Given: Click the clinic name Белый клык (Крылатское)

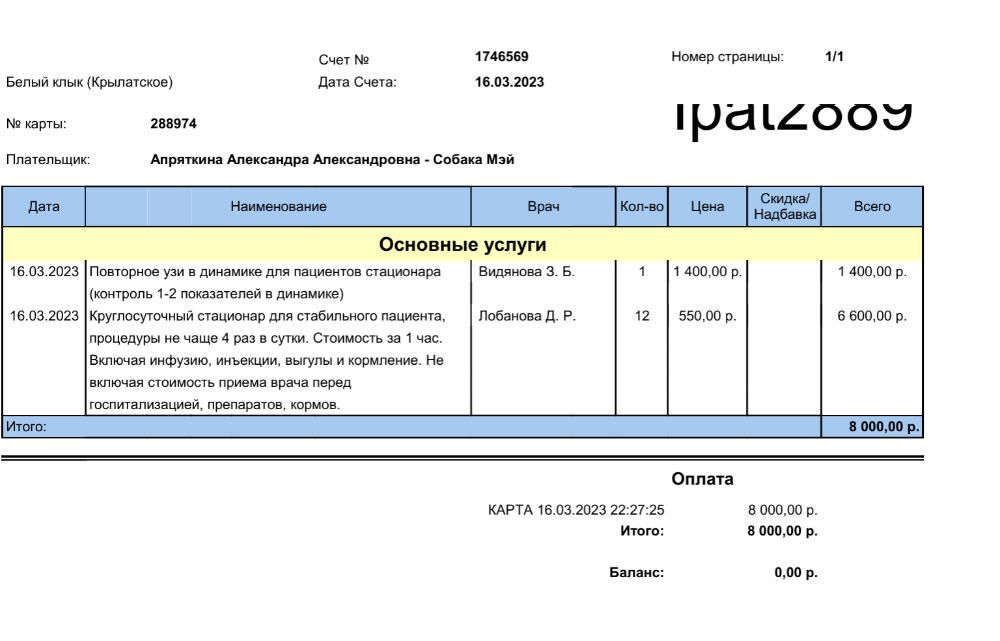Looking at the screenshot, I should [x=90, y=82].
